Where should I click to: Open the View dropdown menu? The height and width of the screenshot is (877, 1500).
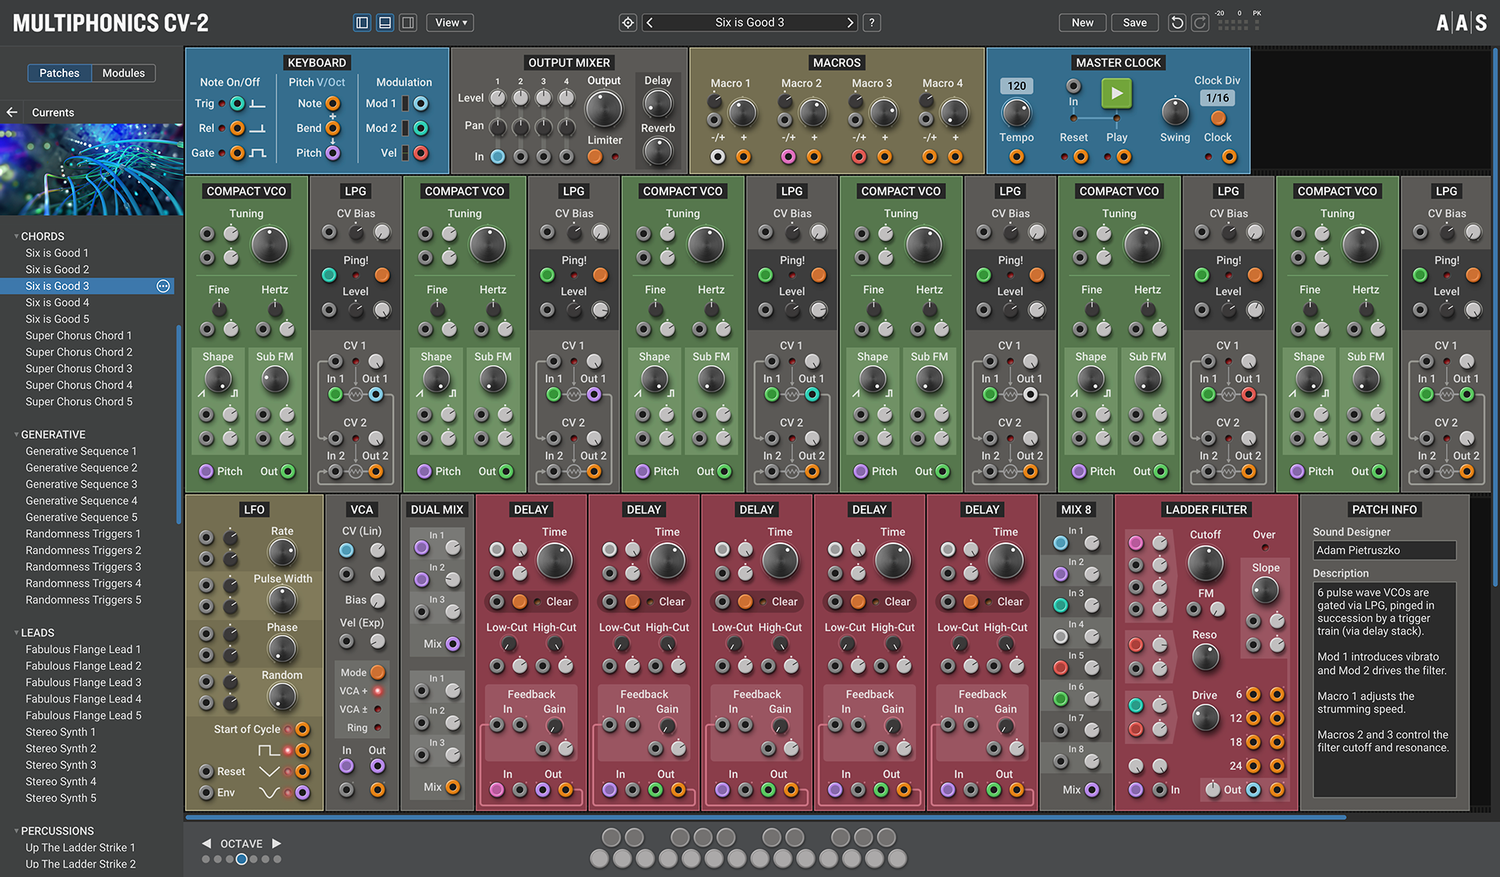(452, 22)
